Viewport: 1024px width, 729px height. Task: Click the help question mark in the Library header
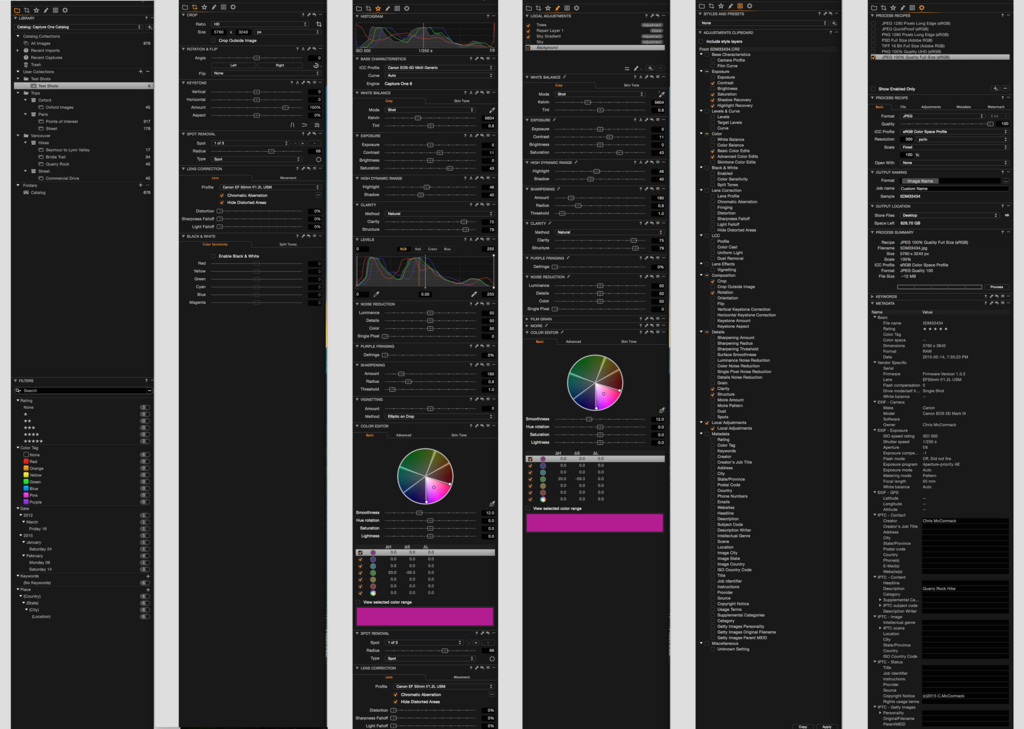click(x=146, y=18)
